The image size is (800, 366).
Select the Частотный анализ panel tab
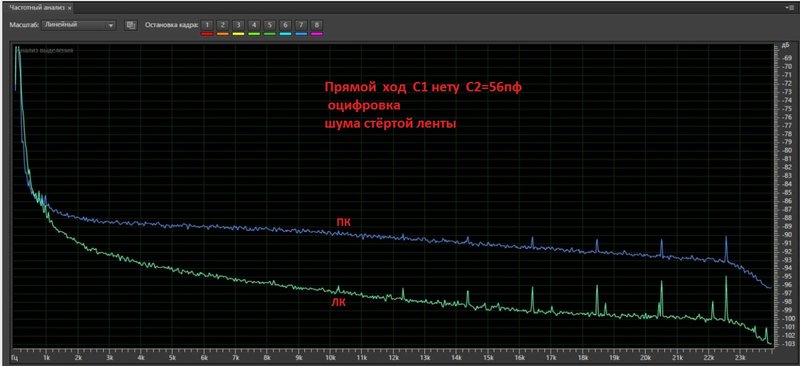(38, 8)
